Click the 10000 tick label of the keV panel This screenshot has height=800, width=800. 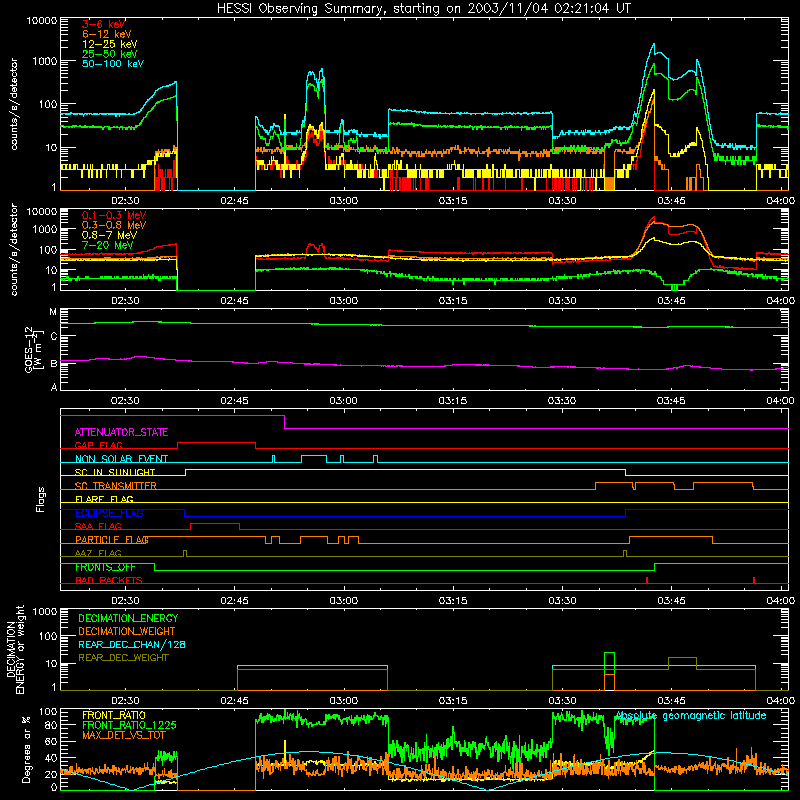[x=42, y=21]
